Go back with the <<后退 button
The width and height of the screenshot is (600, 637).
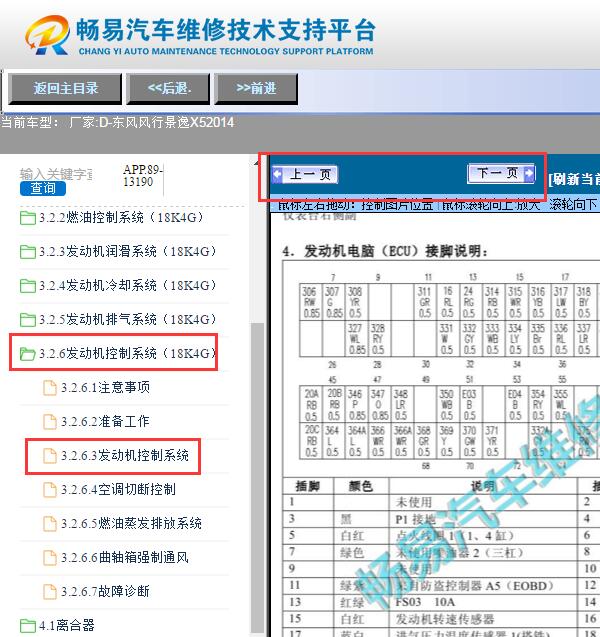(x=169, y=89)
